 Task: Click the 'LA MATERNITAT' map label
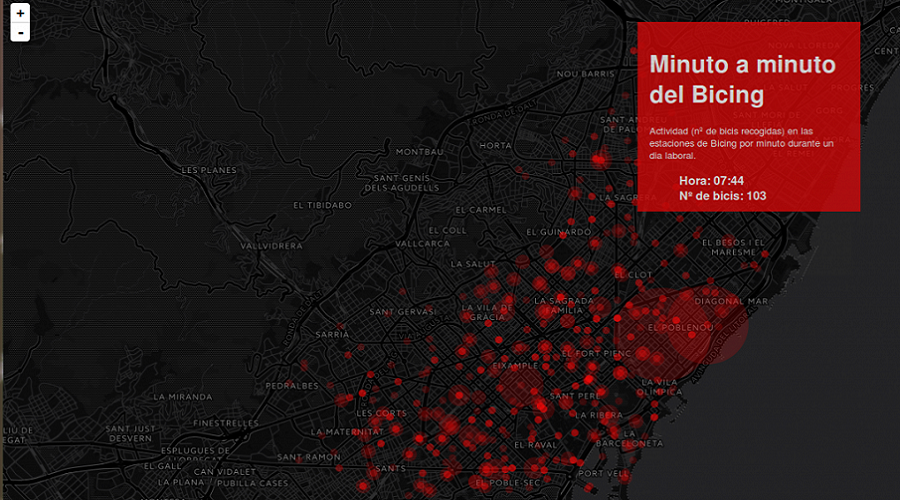click(x=347, y=432)
